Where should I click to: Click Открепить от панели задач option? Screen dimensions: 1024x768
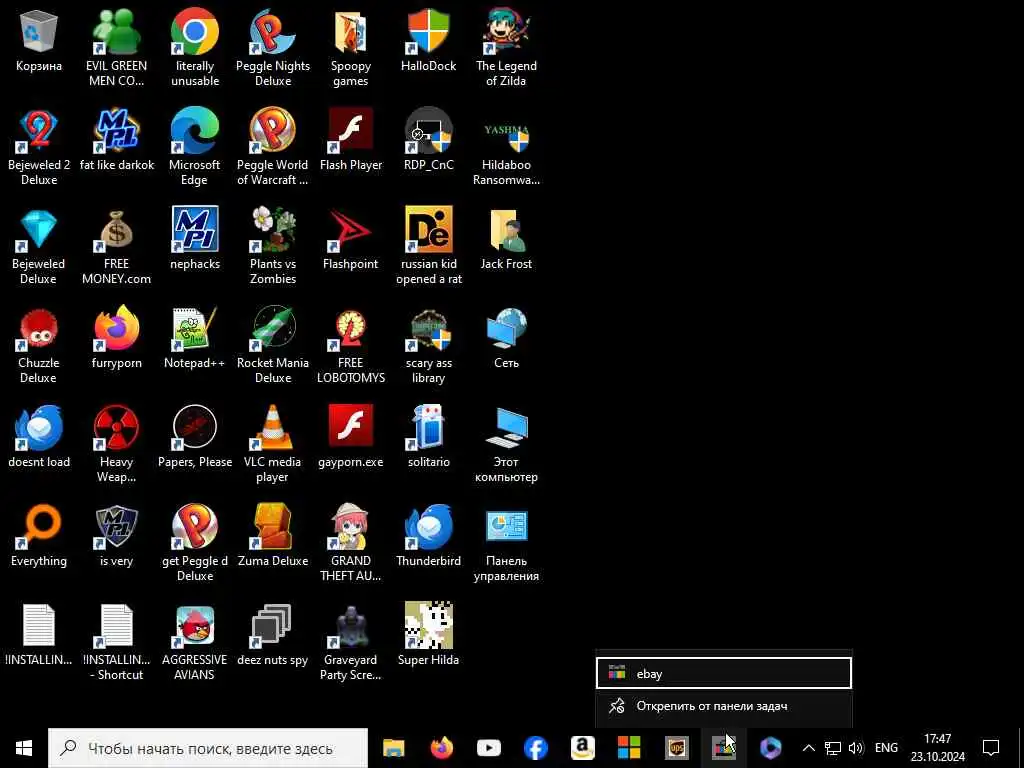724,706
